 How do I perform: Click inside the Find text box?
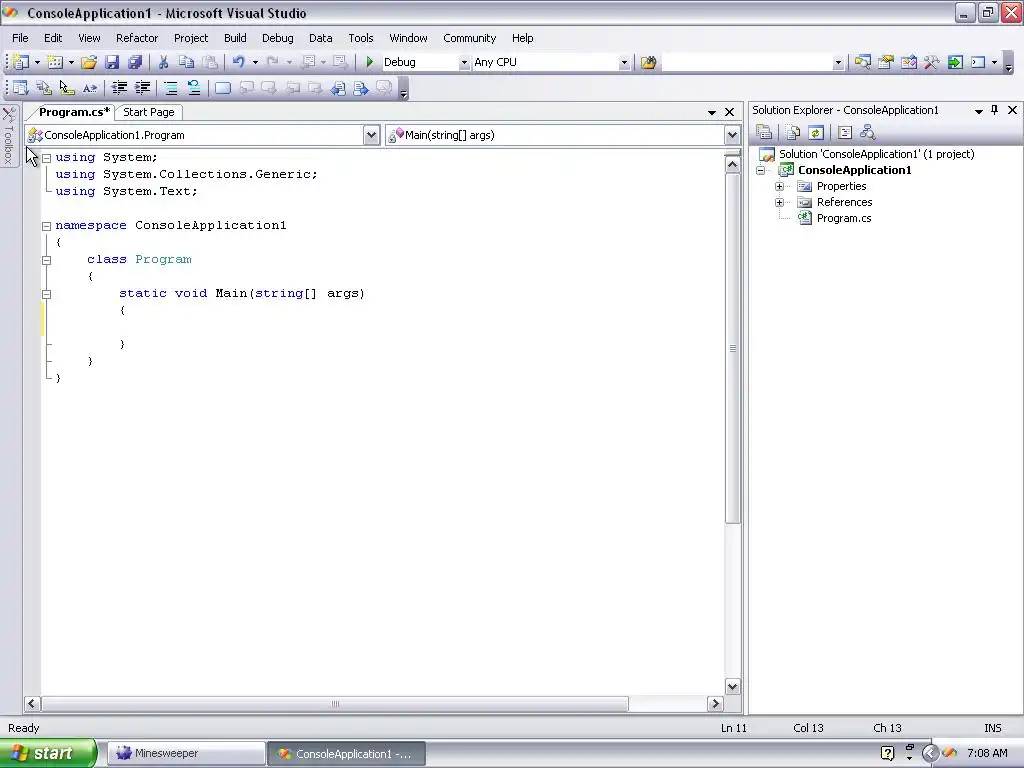747,63
